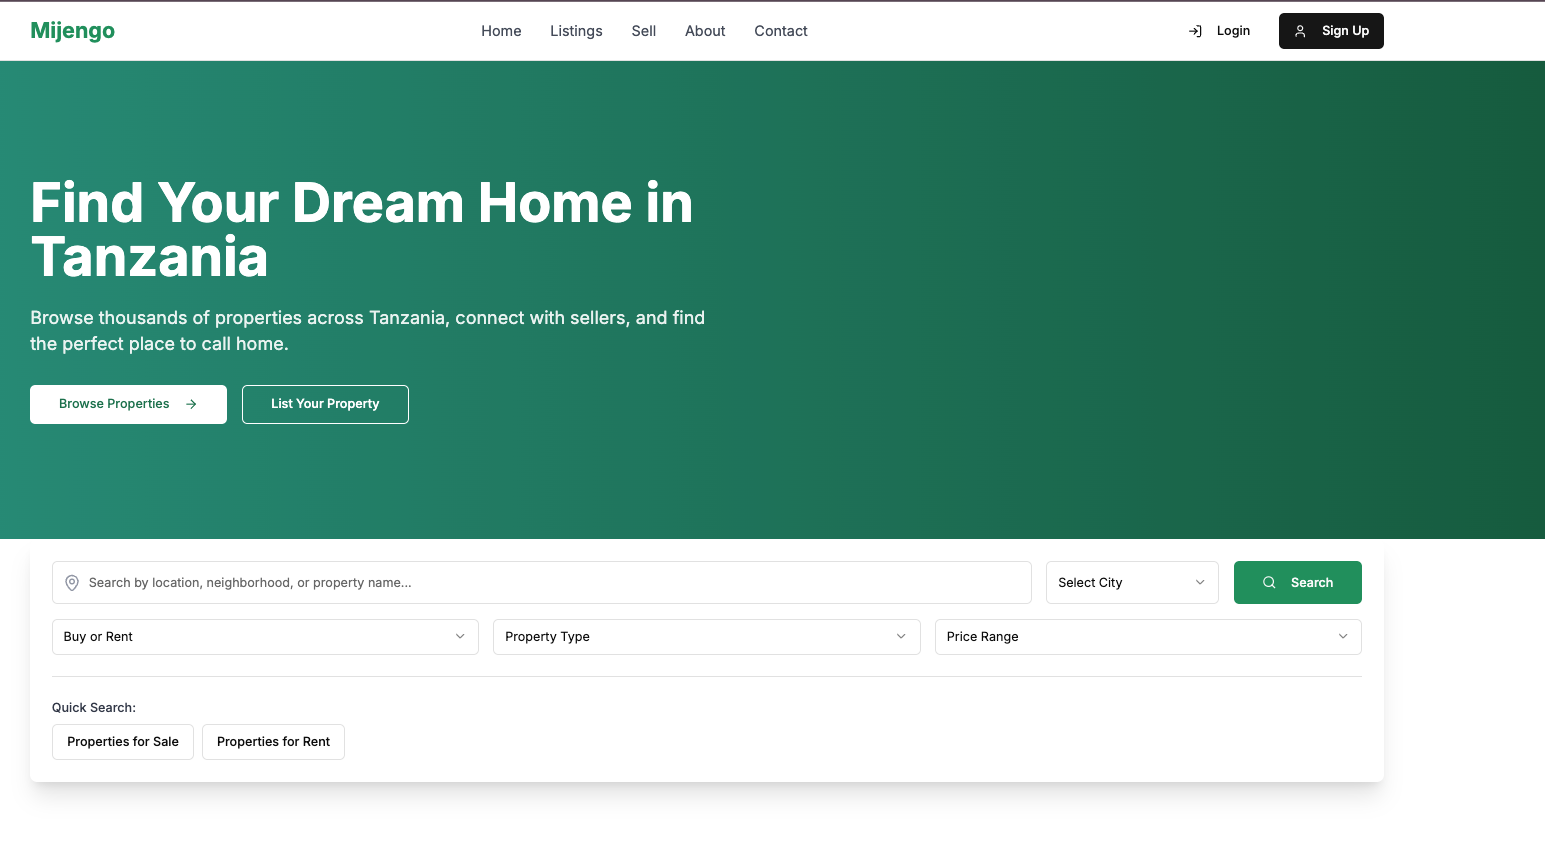This screenshot has height=844, width=1545.
Task: Open the About page
Action: coord(705,31)
